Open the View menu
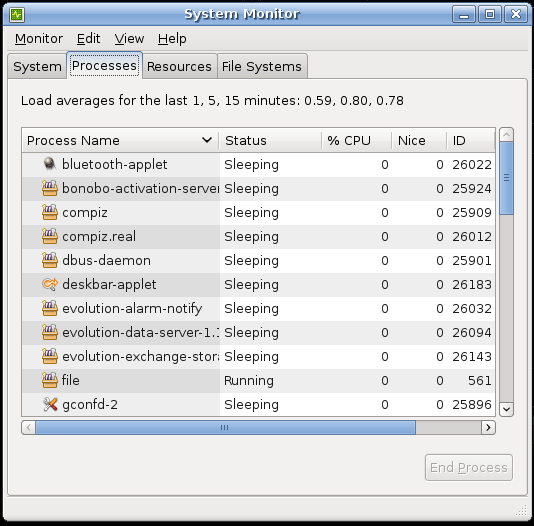 point(129,39)
